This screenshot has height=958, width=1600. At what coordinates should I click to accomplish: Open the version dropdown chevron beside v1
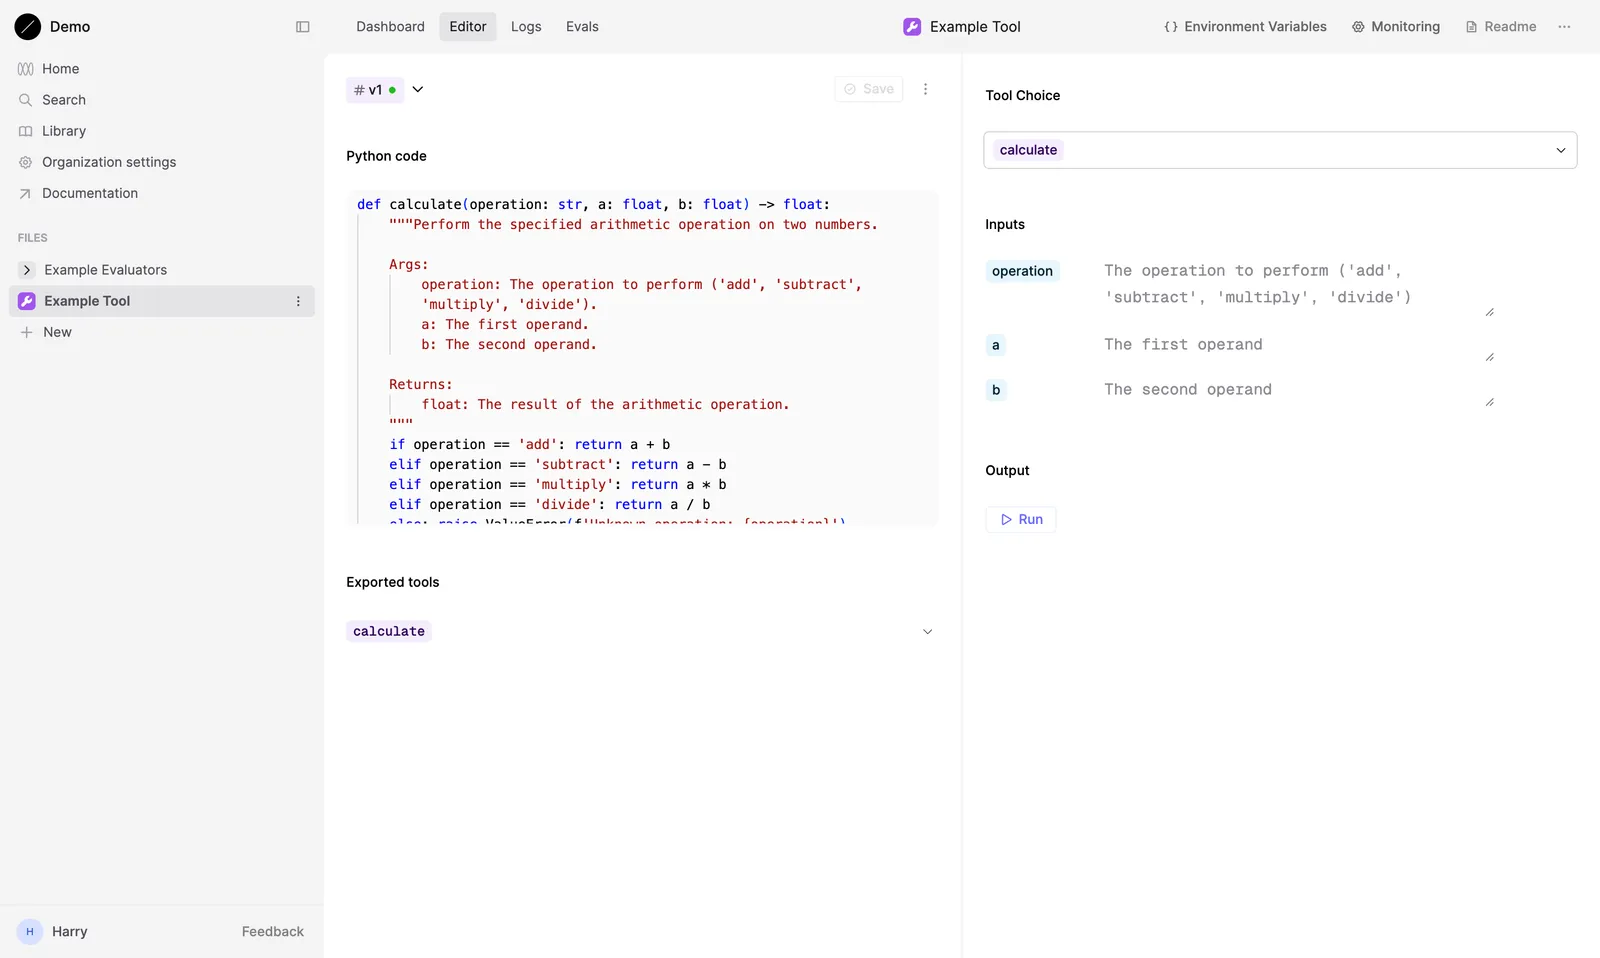pos(418,89)
